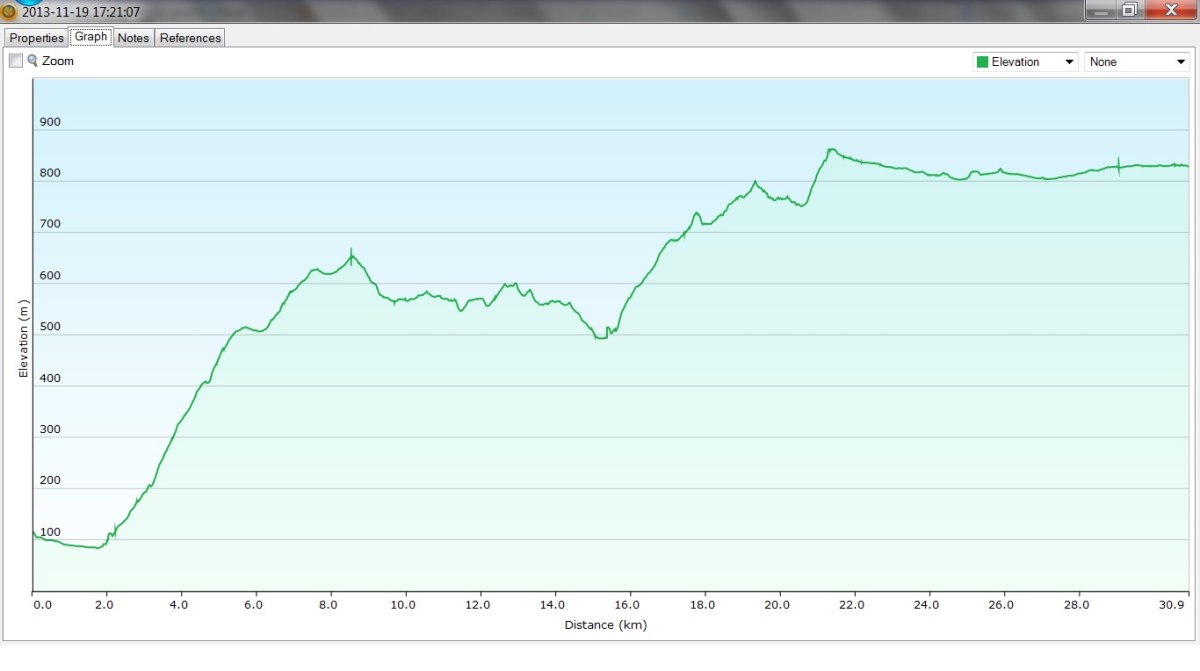Click the small spike near 29 km
1200x671 pixels.
coord(1118,163)
